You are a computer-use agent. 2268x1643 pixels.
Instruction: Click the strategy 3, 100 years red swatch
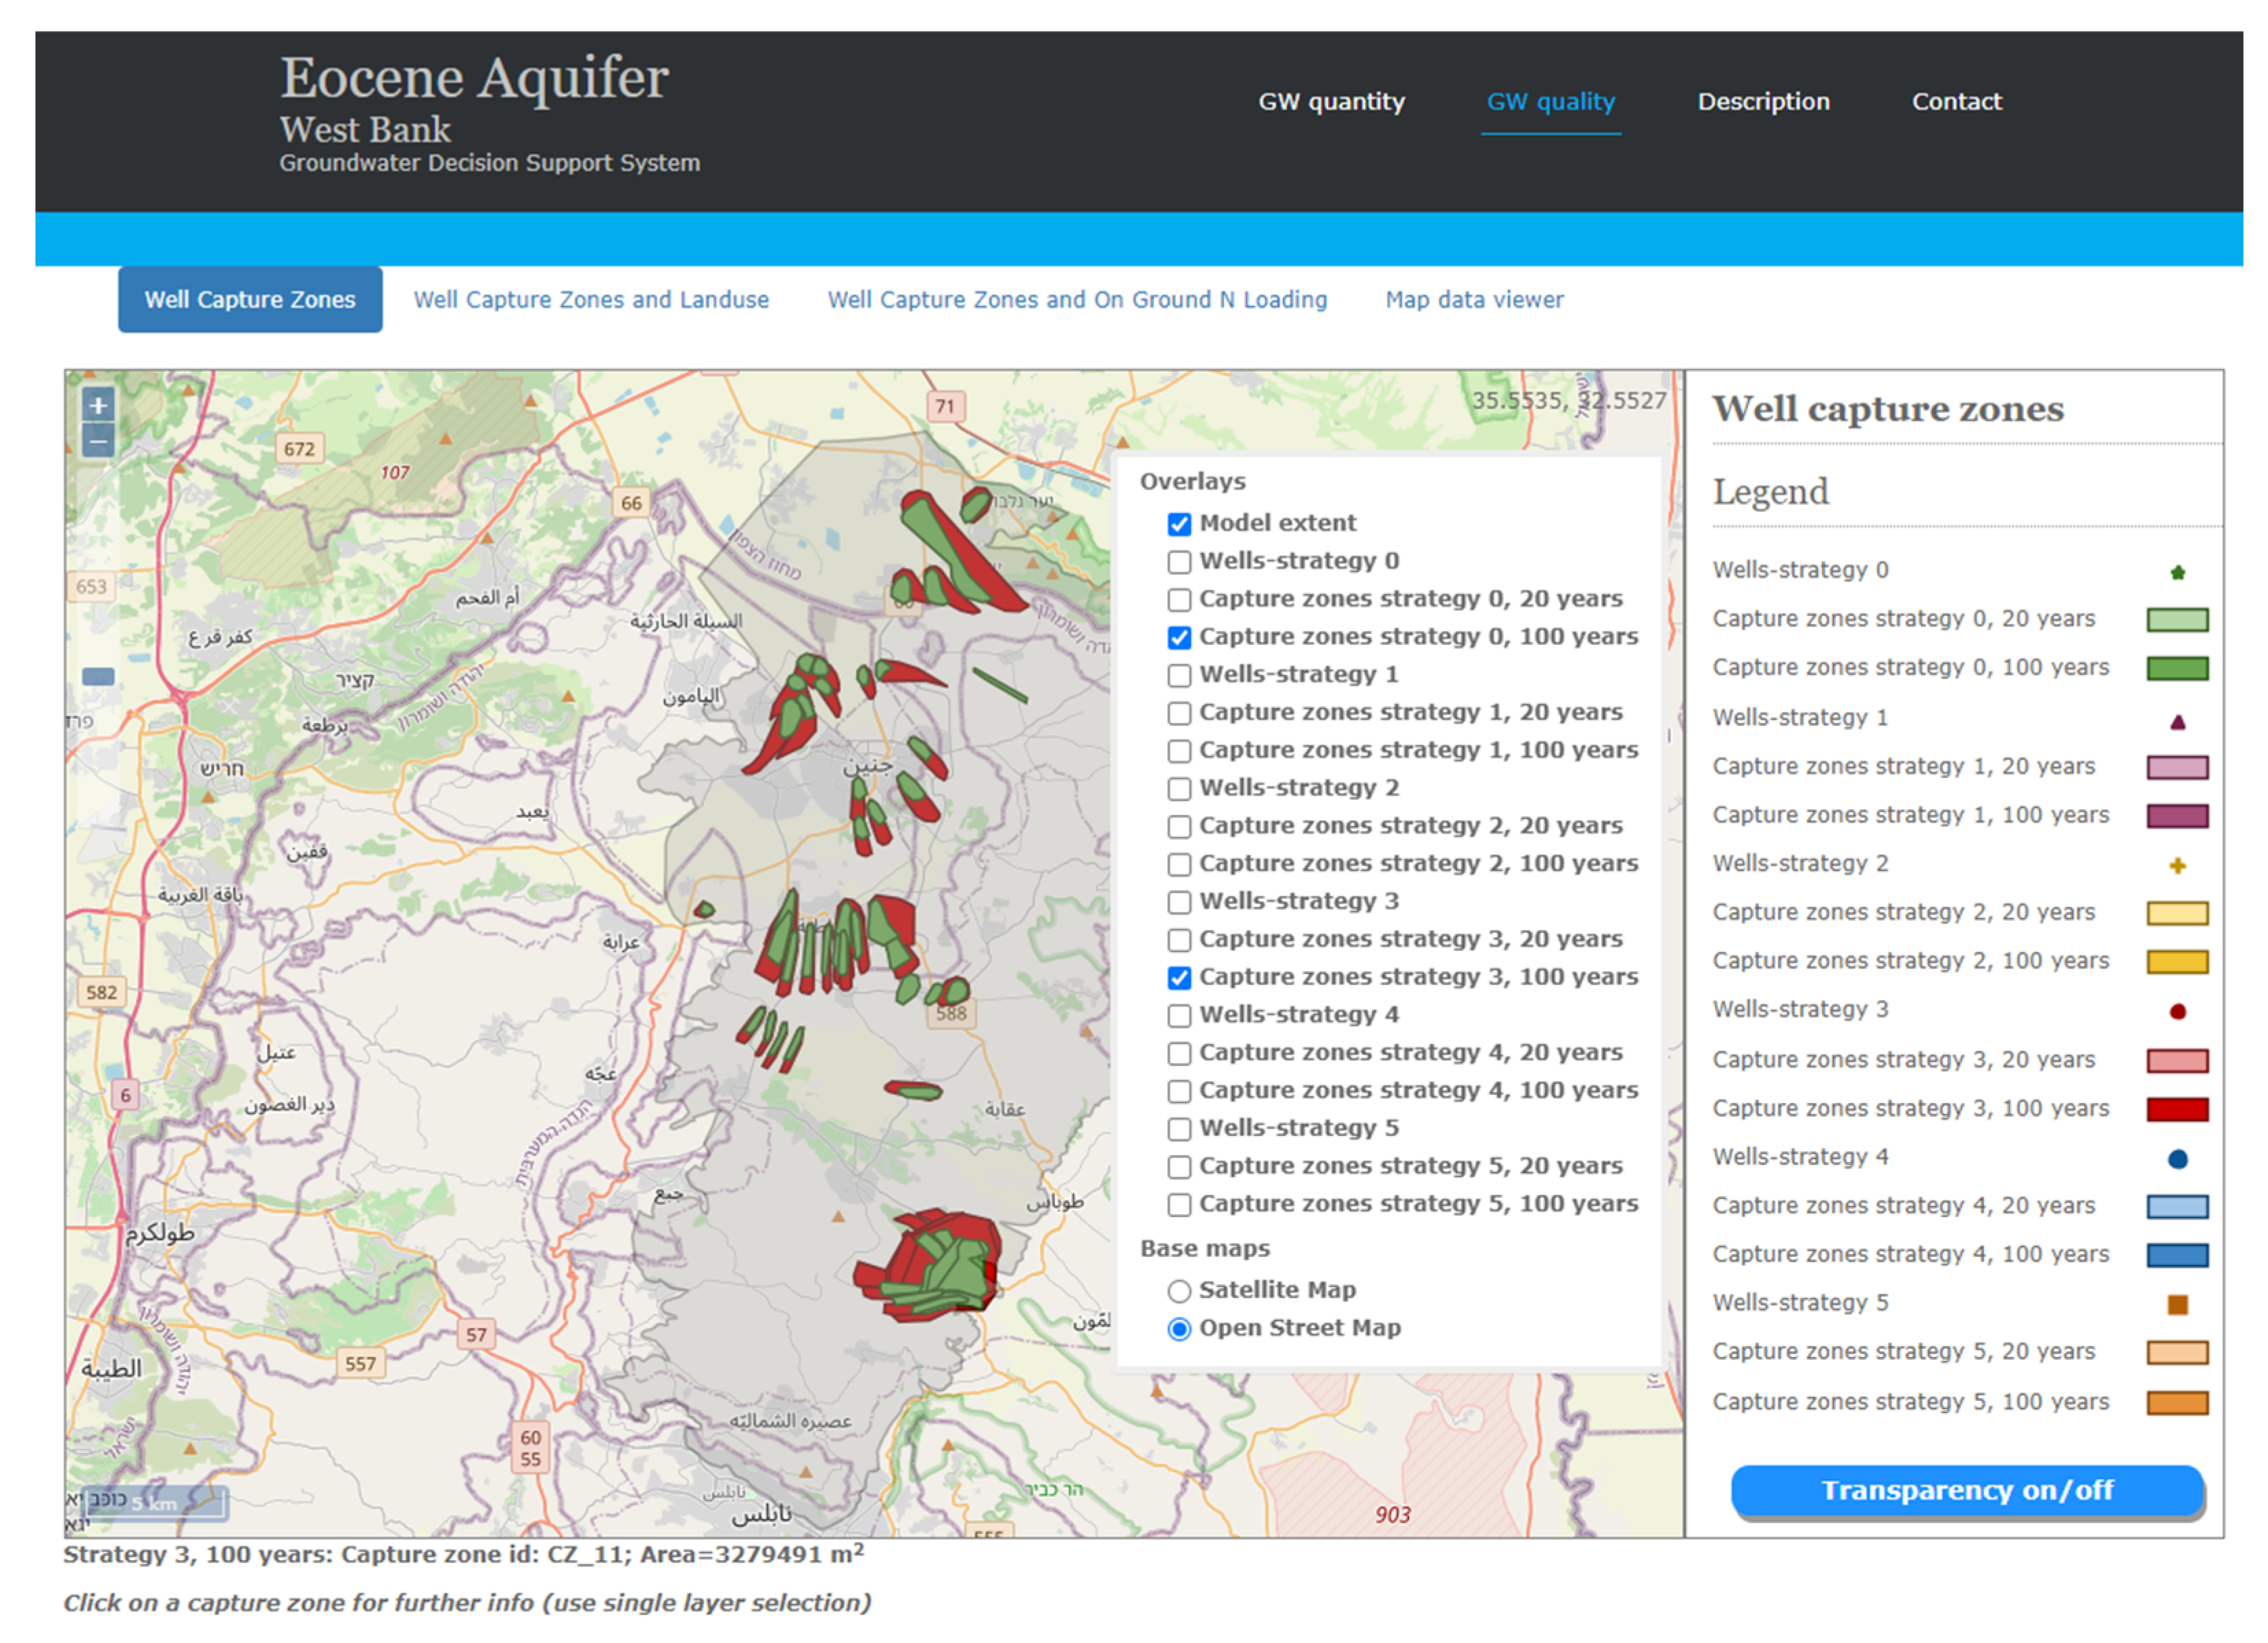[x=2177, y=1109]
